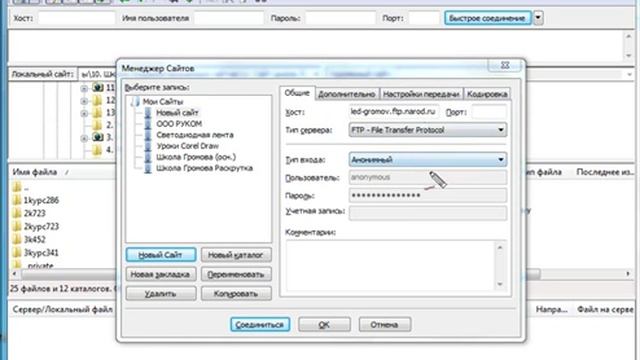Click the quick-connect Имя пользователя field
Viewport: 640px width, 360px height.
(x=229, y=18)
